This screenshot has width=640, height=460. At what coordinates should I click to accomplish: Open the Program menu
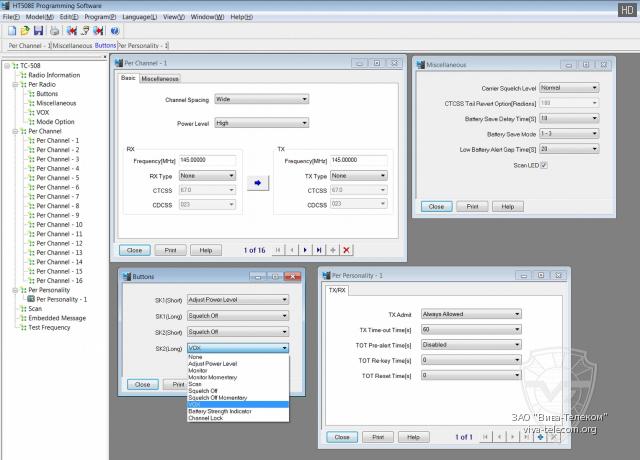pyautogui.click(x=99, y=17)
